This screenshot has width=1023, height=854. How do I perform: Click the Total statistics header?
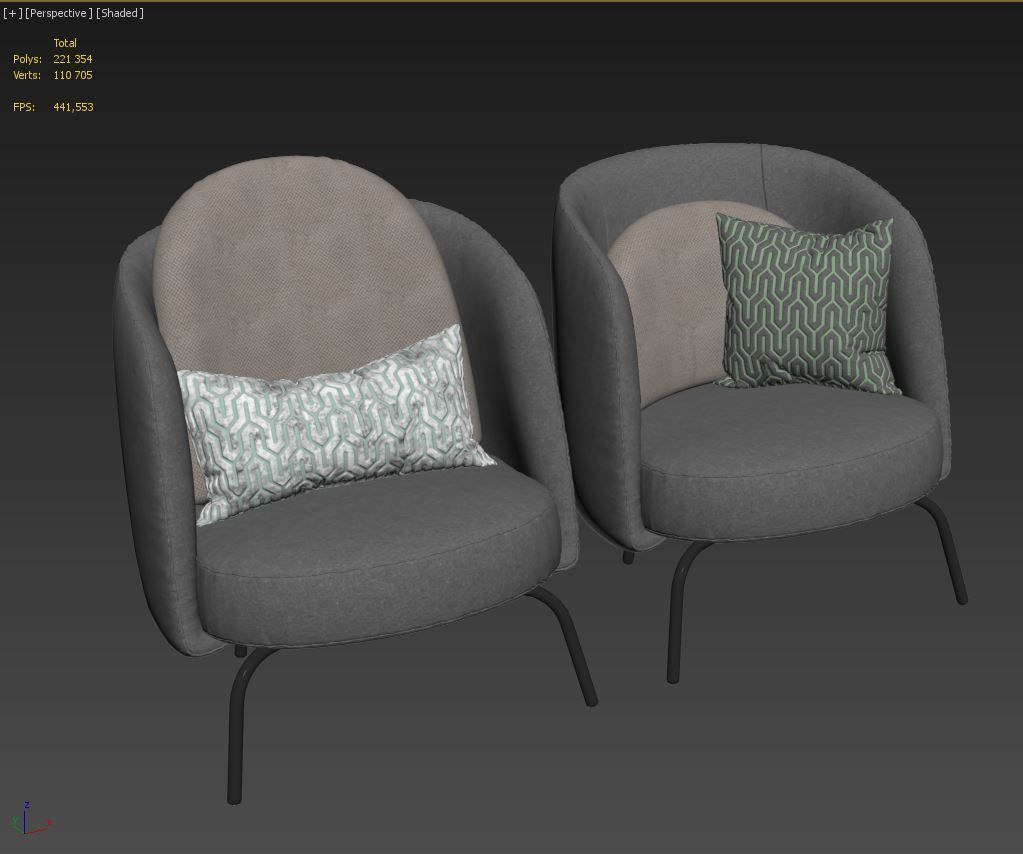[65, 43]
